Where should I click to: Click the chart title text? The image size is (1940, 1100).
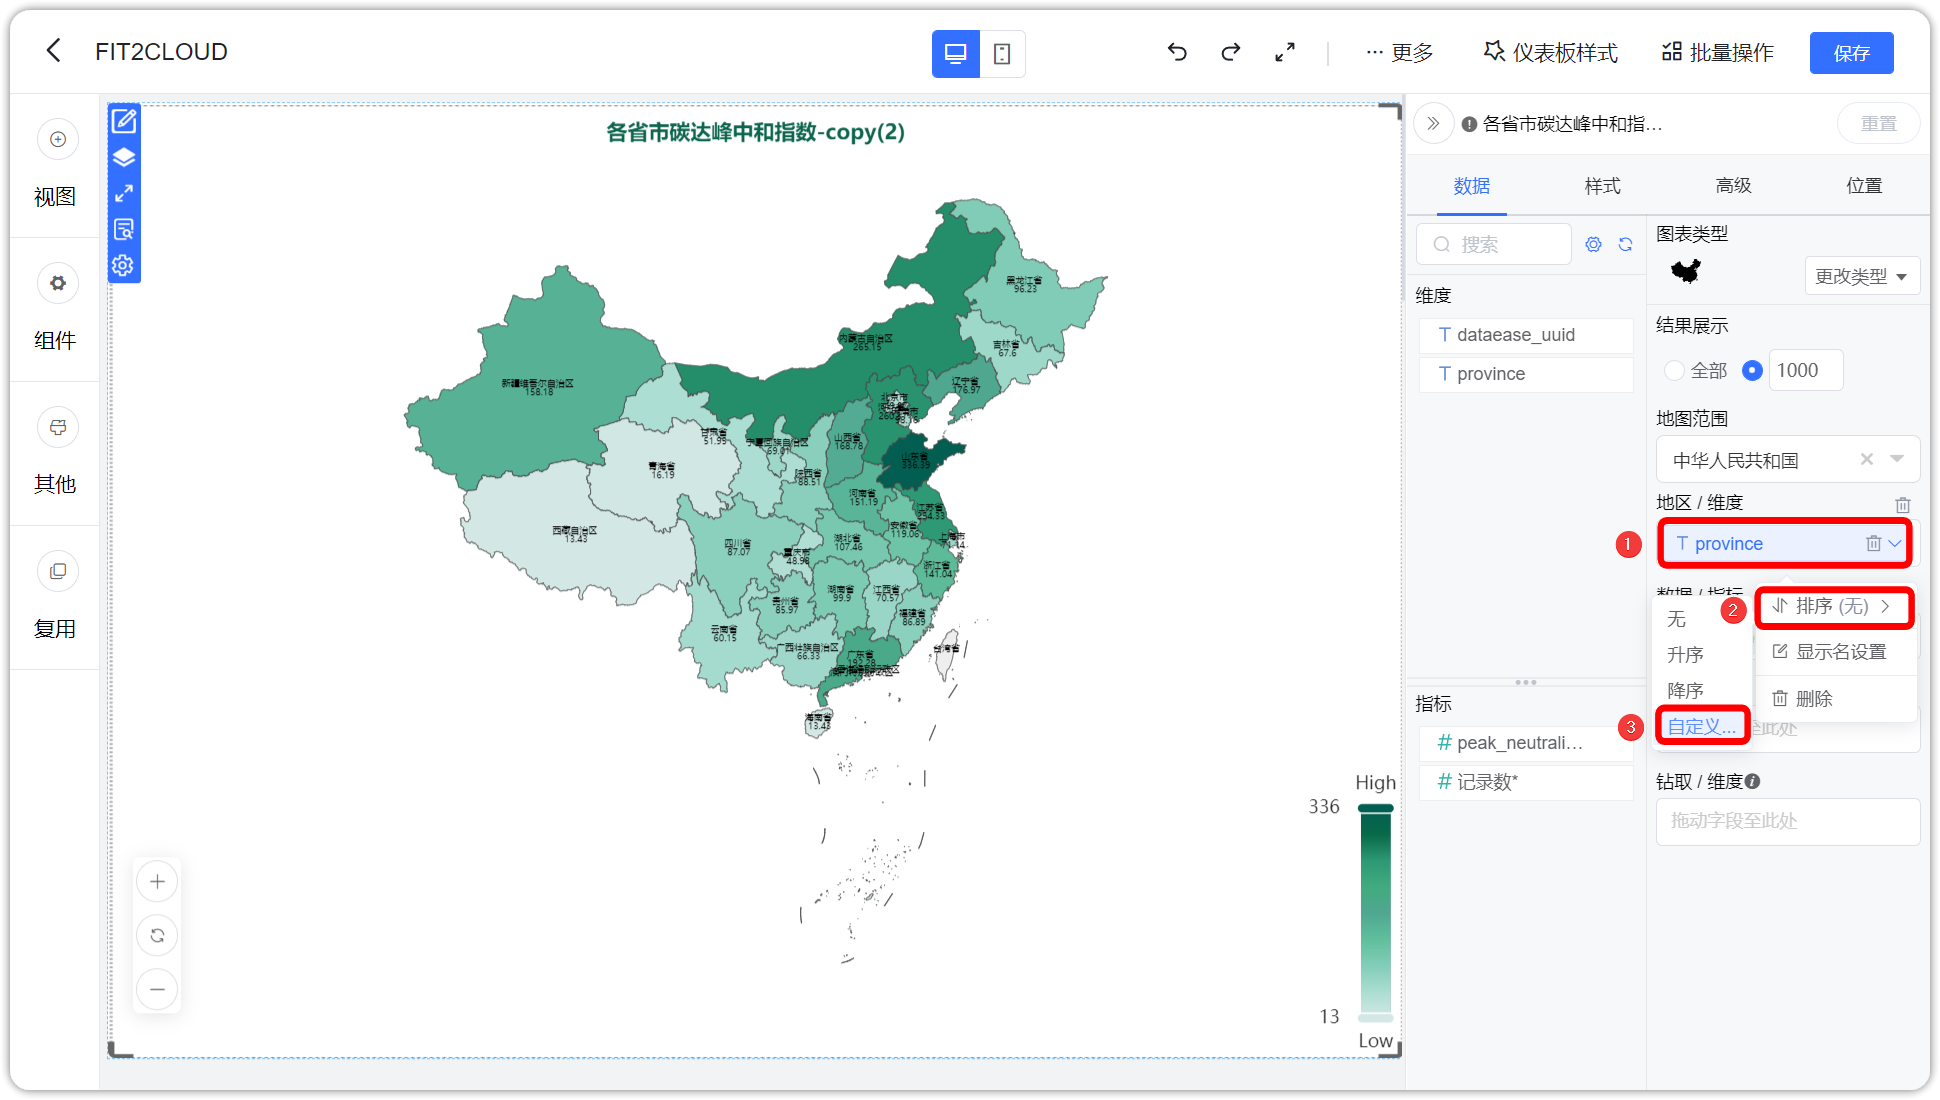[755, 132]
